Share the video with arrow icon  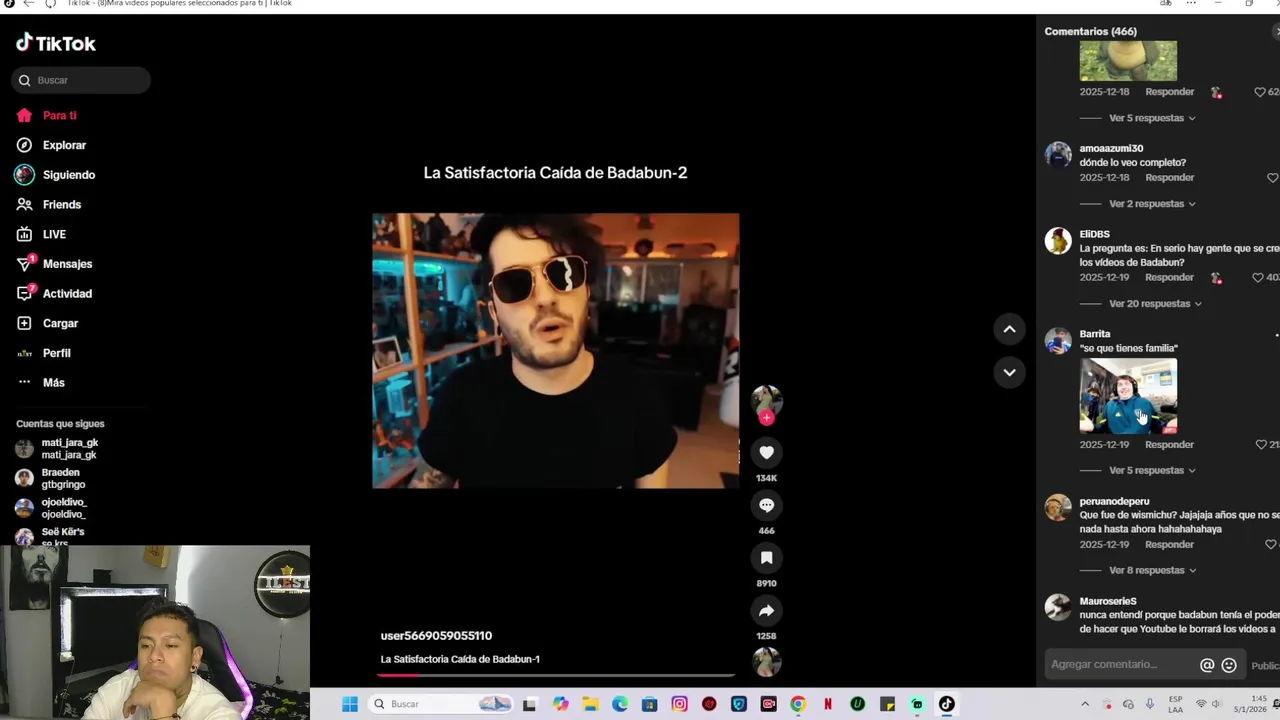(x=766, y=611)
